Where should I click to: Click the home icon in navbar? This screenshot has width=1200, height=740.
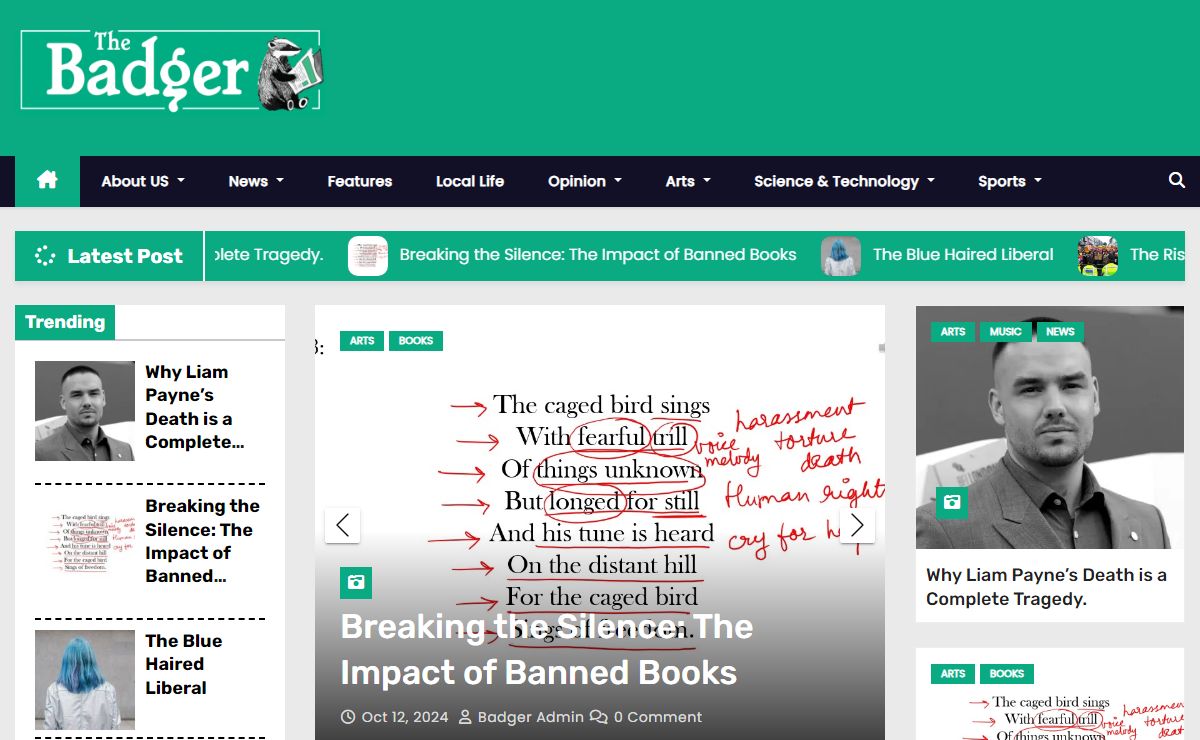click(47, 181)
